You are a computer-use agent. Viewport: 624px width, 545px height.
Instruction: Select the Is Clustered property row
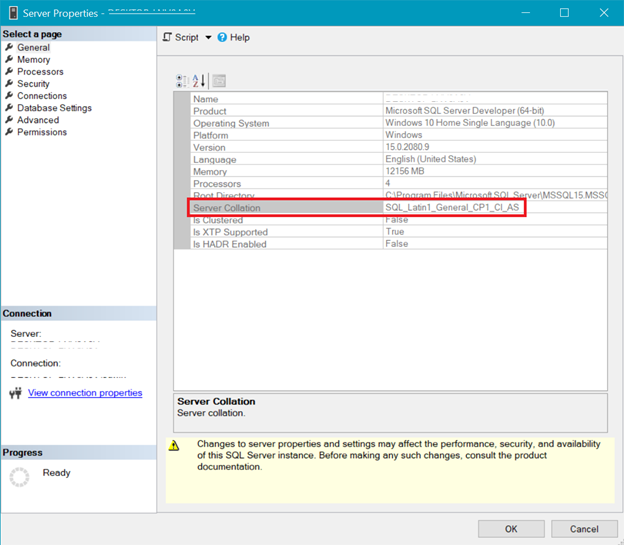399,220
